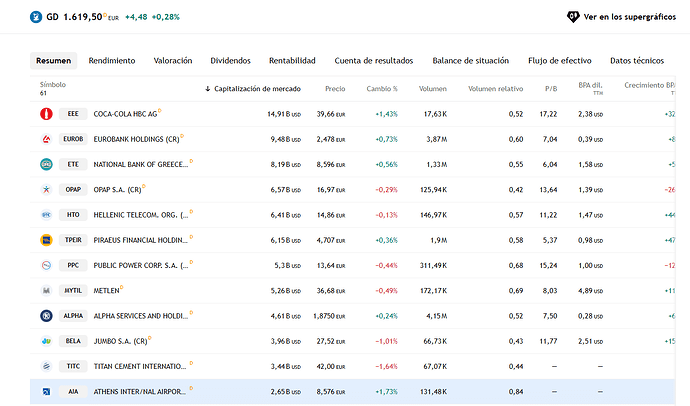Click the ALPHA ticker badge

pos(73,316)
